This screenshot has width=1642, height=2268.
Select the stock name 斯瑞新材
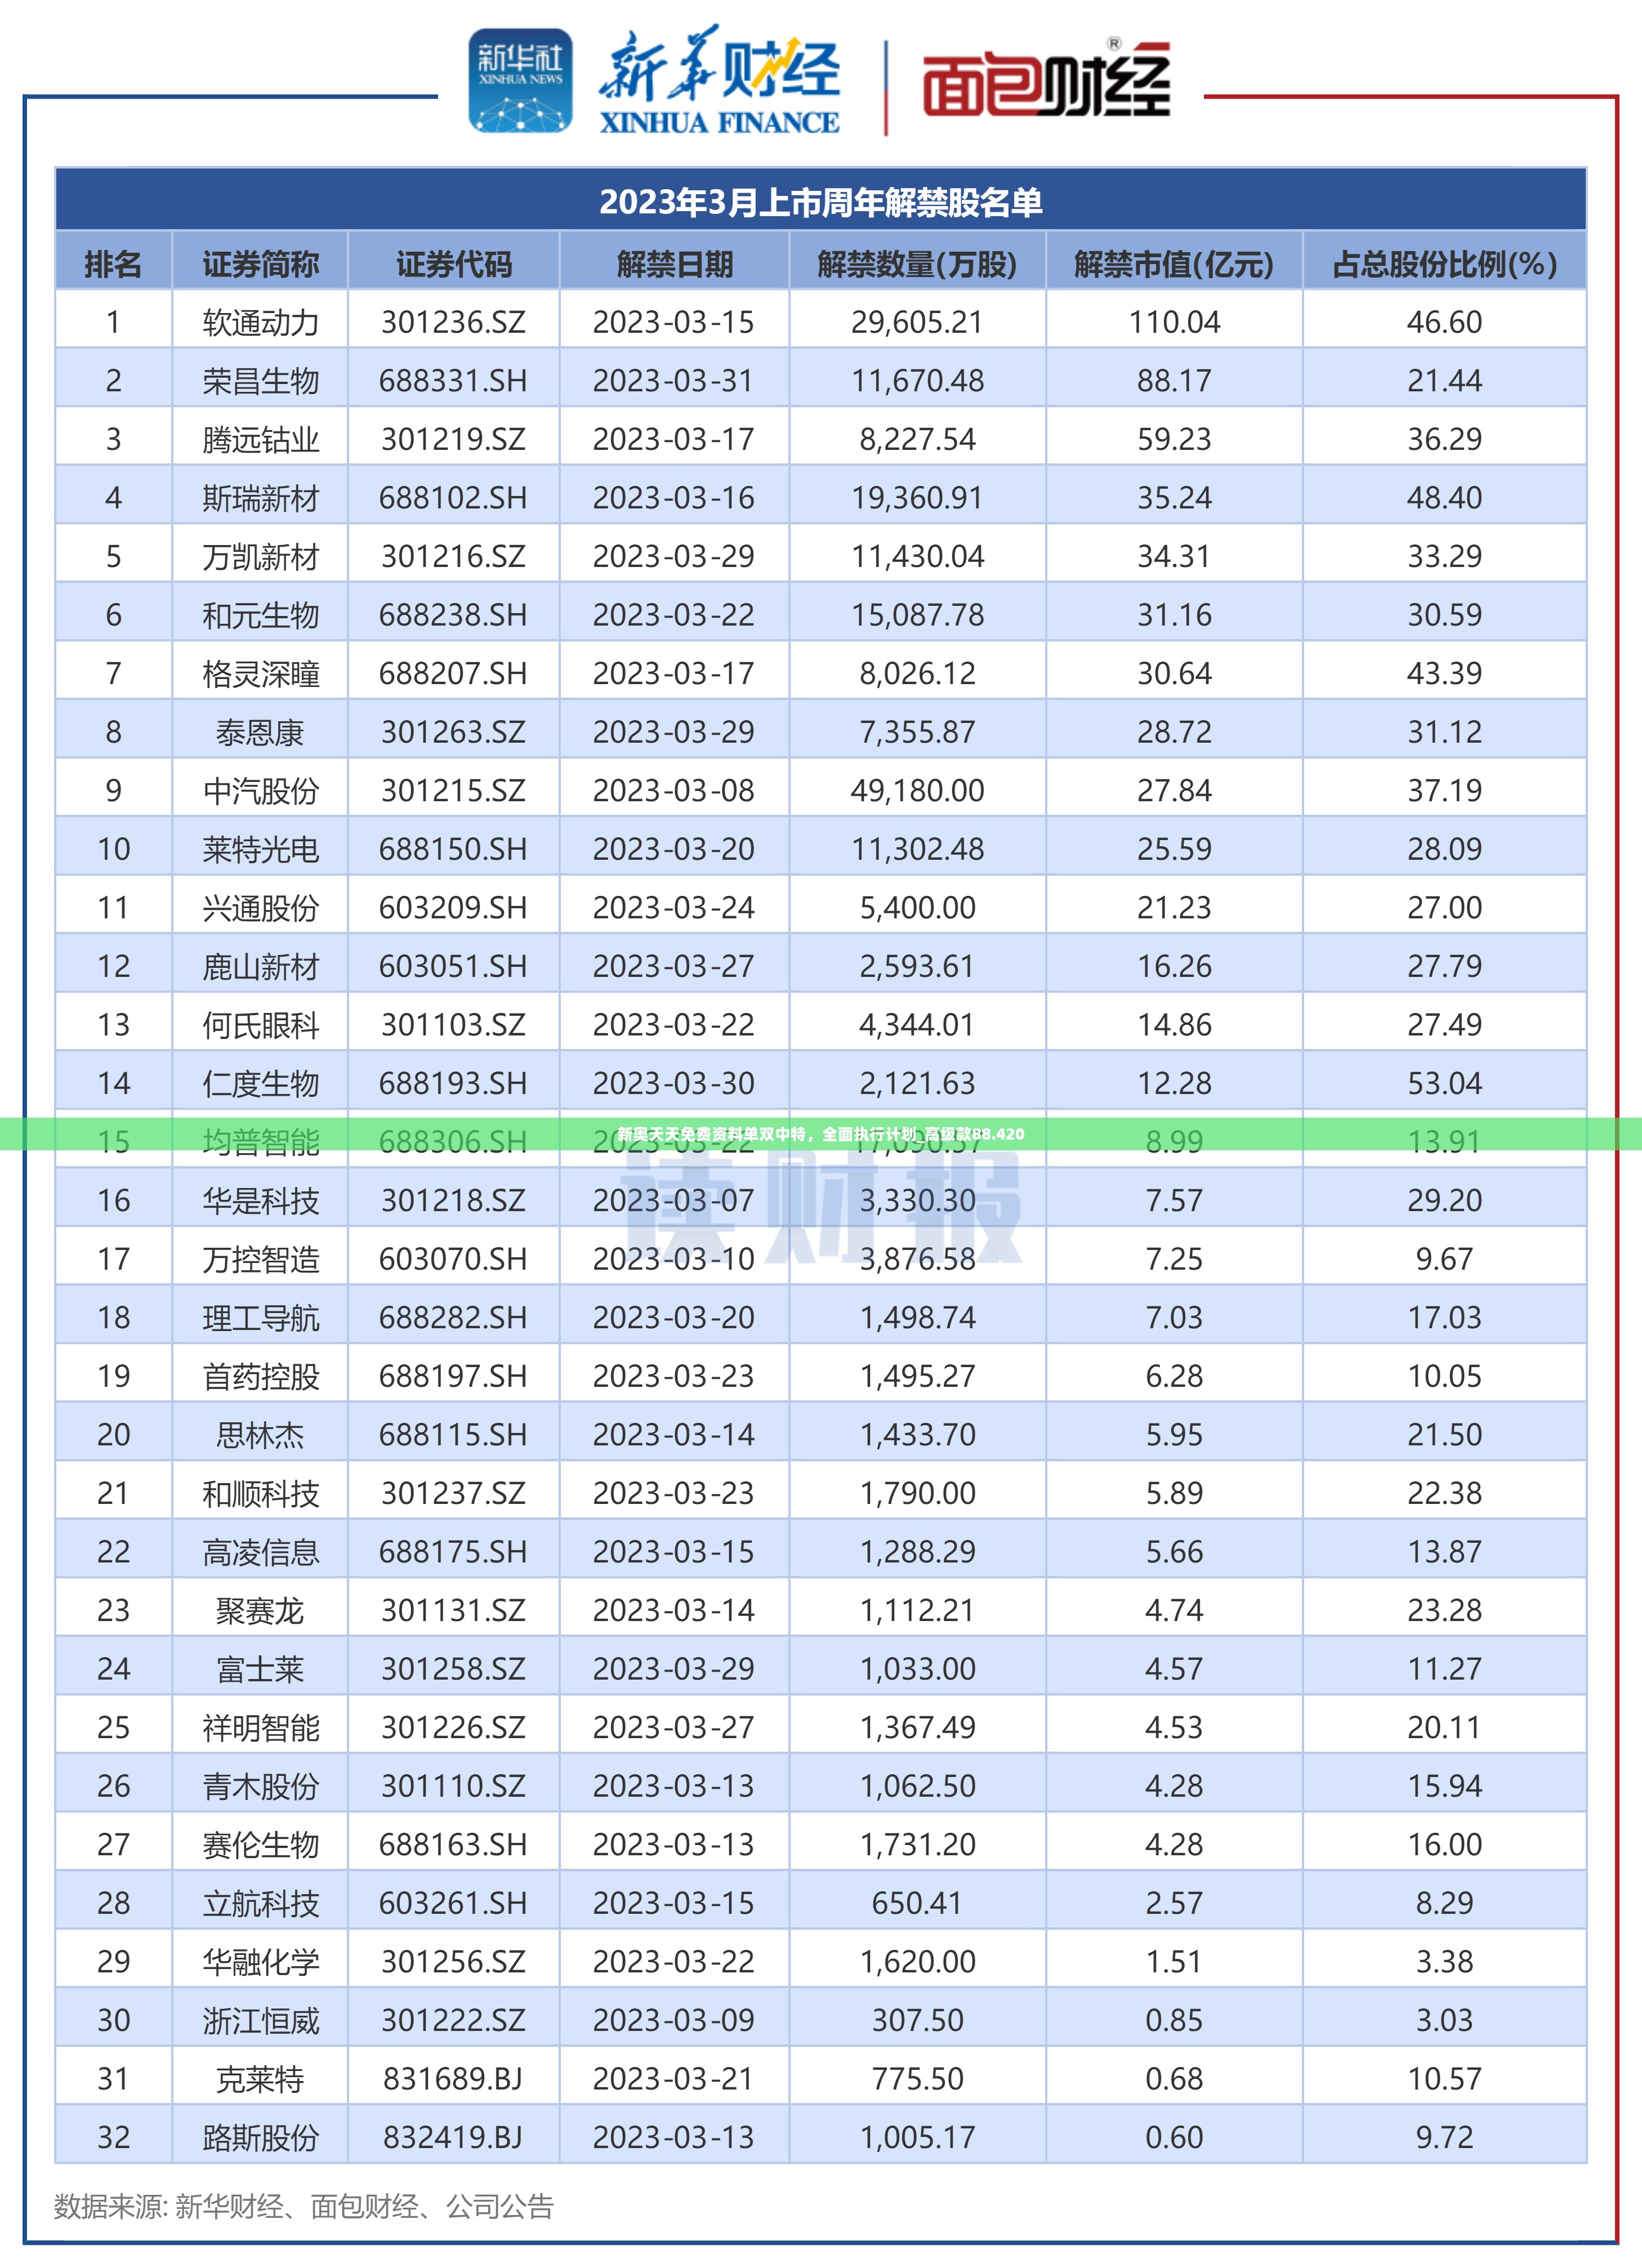pos(260,498)
